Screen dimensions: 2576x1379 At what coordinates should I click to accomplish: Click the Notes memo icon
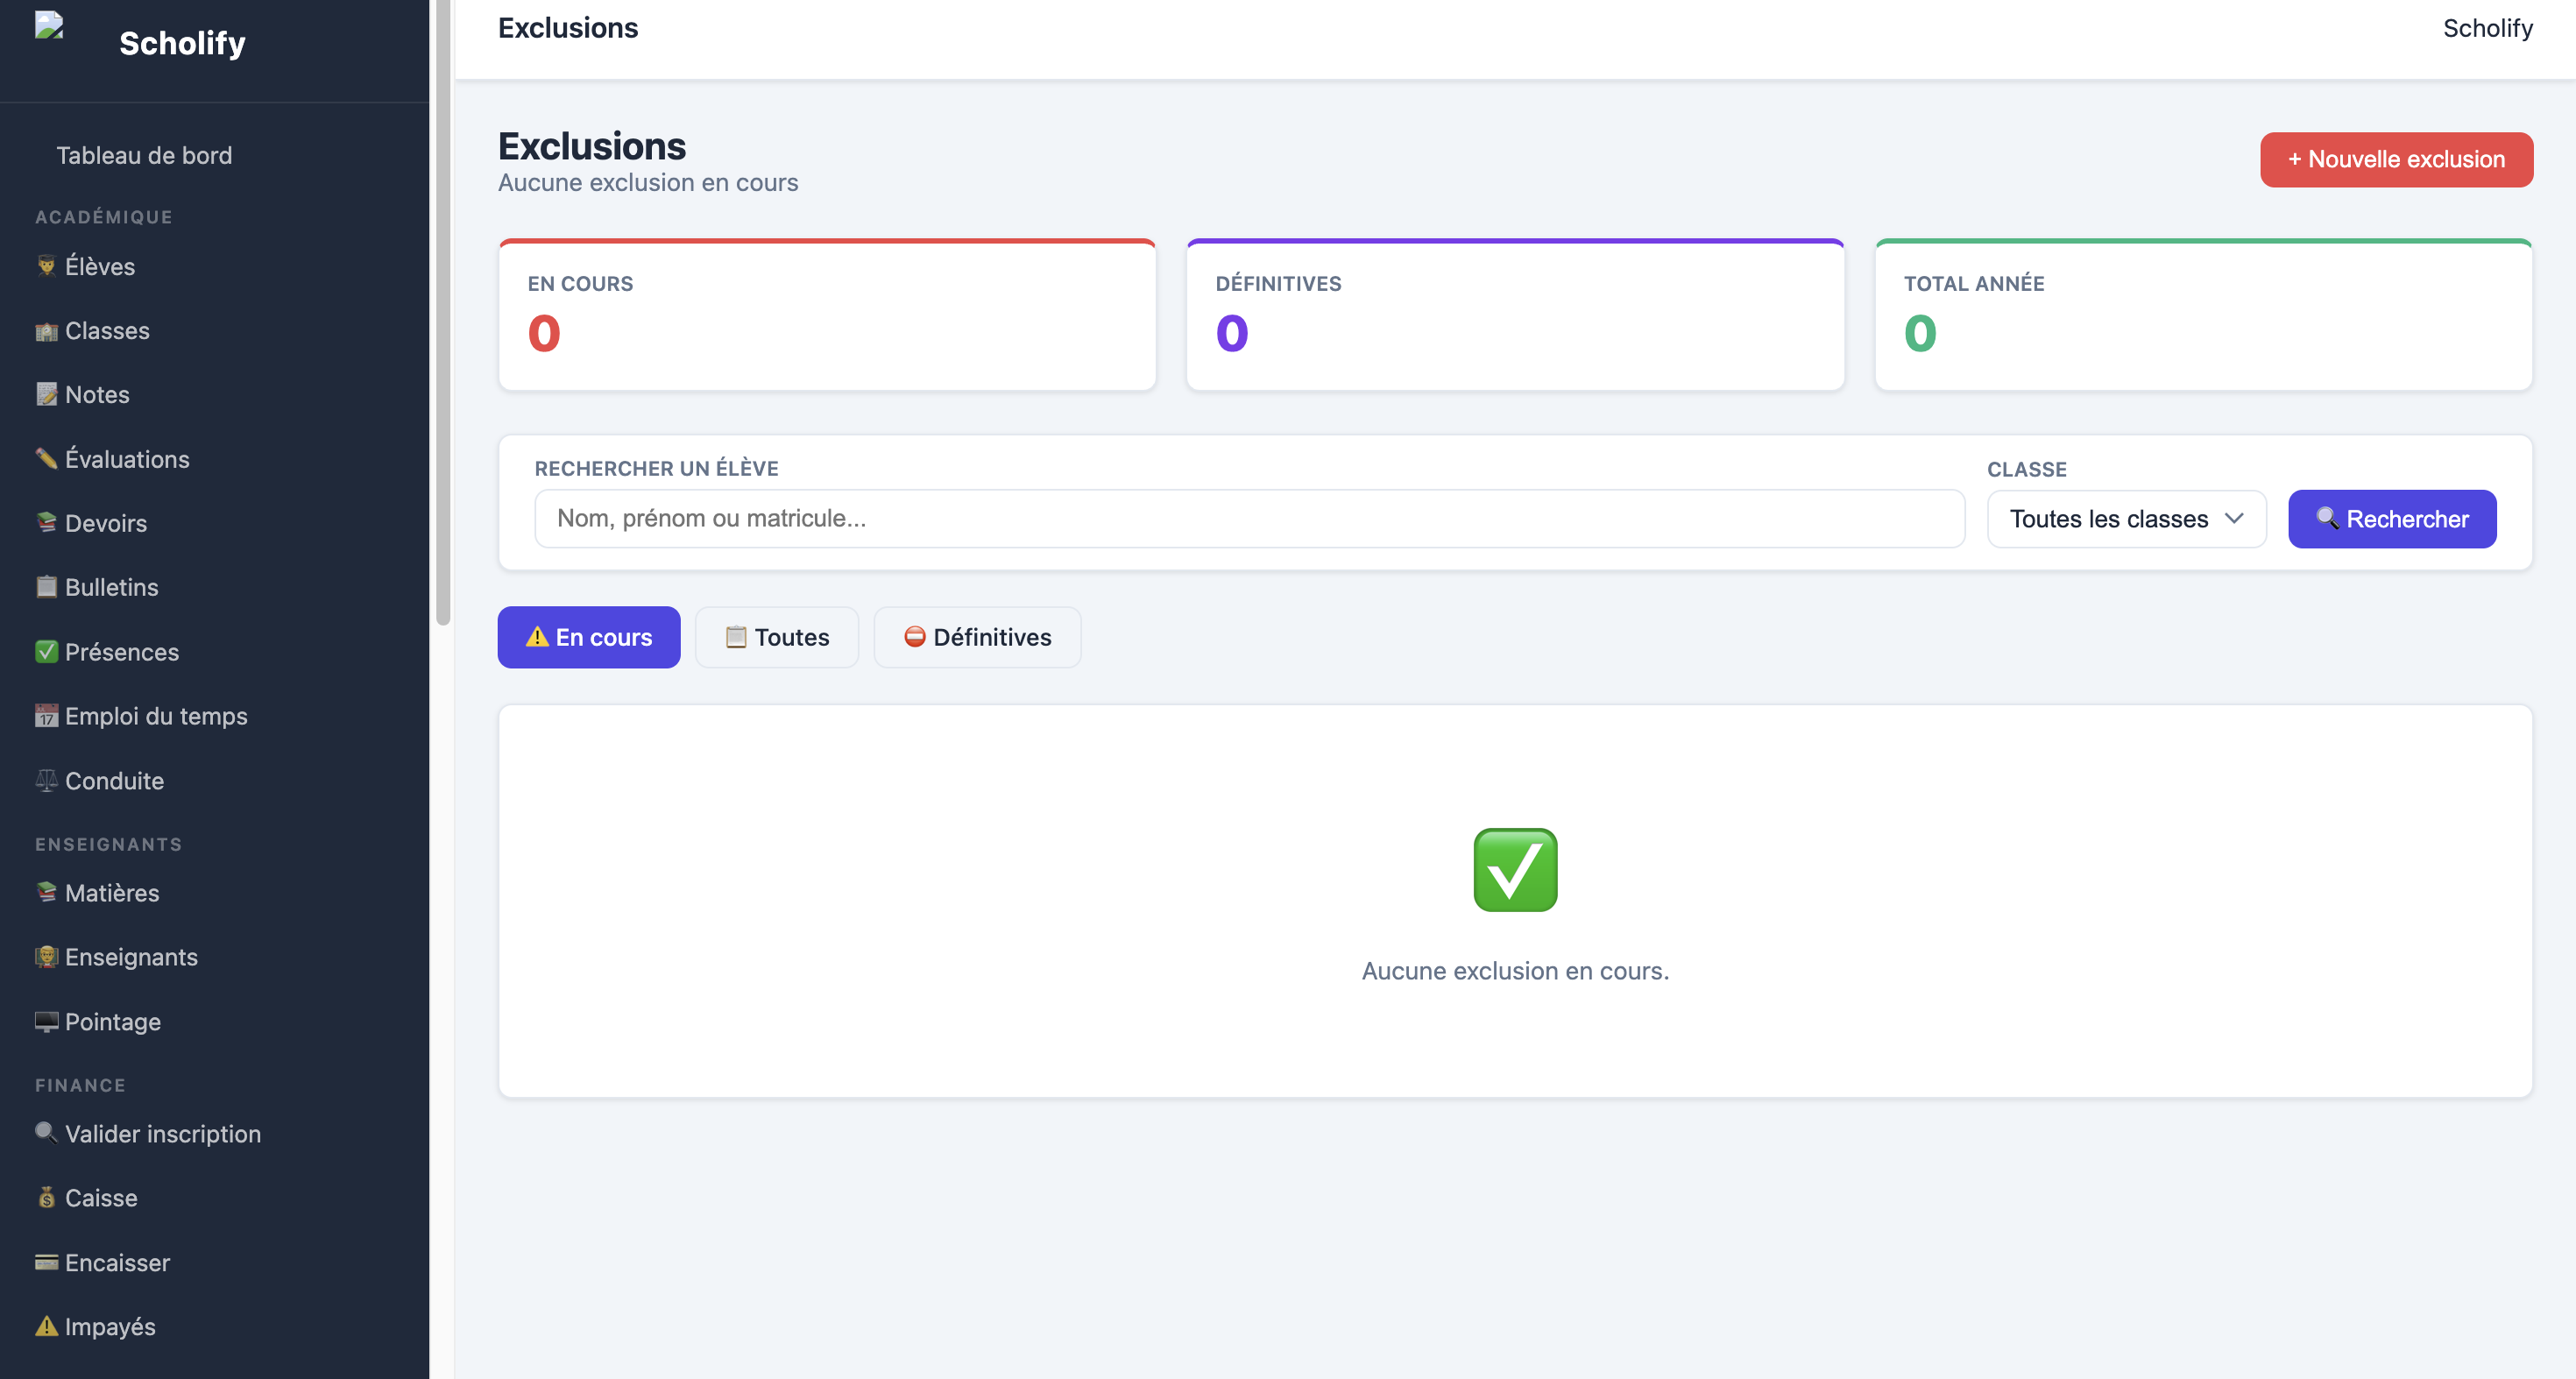click(x=46, y=395)
